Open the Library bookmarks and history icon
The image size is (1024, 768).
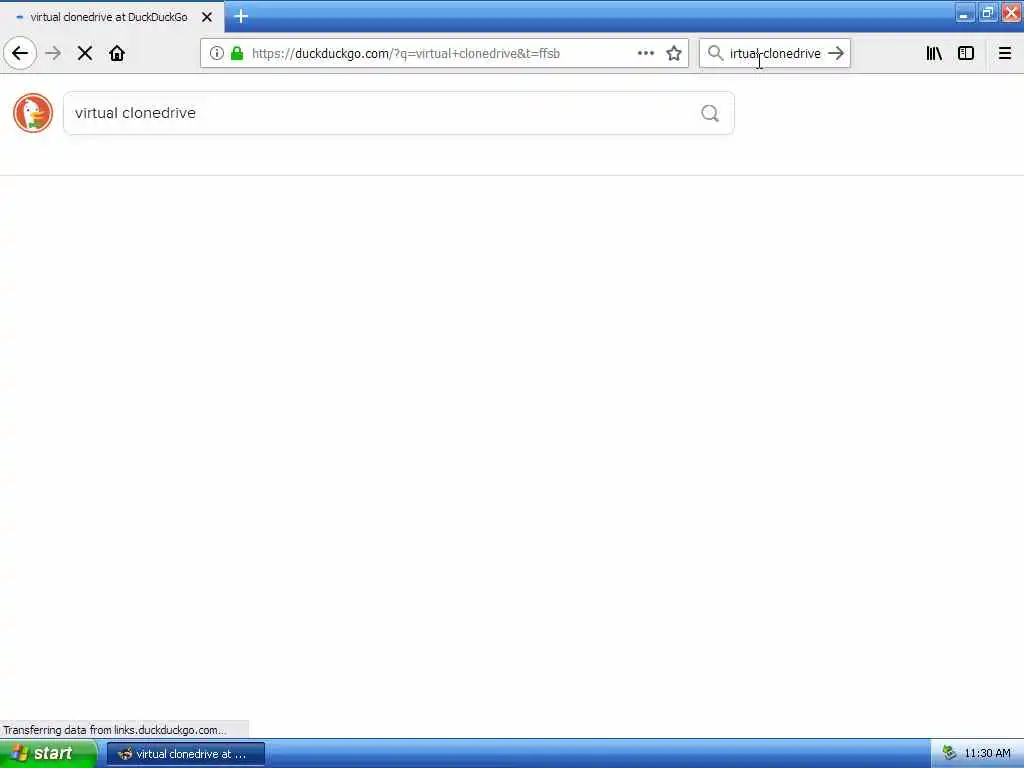(934, 54)
